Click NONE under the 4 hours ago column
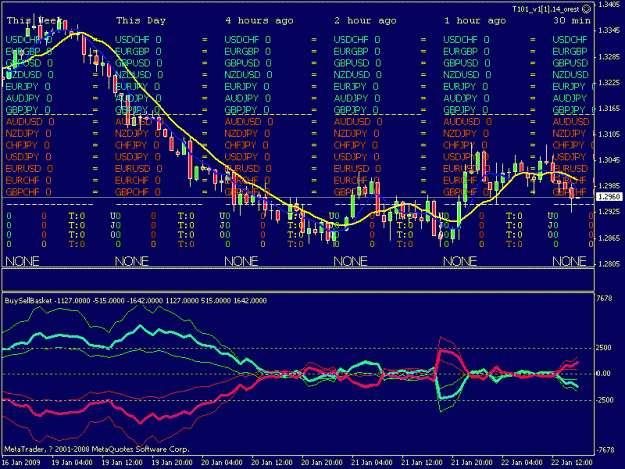 [241, 261]
